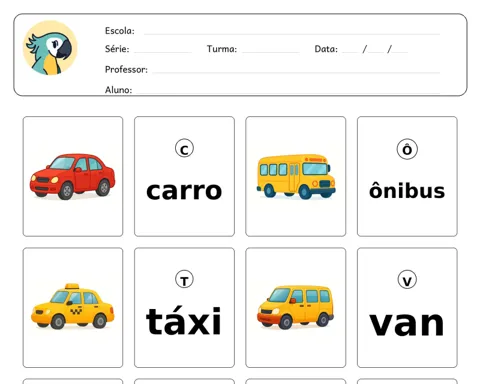The width and height of the screenshot is (480, 384).
Task: Click the Aluno input line
Action: pyautogui.click(x=288, y=90)
